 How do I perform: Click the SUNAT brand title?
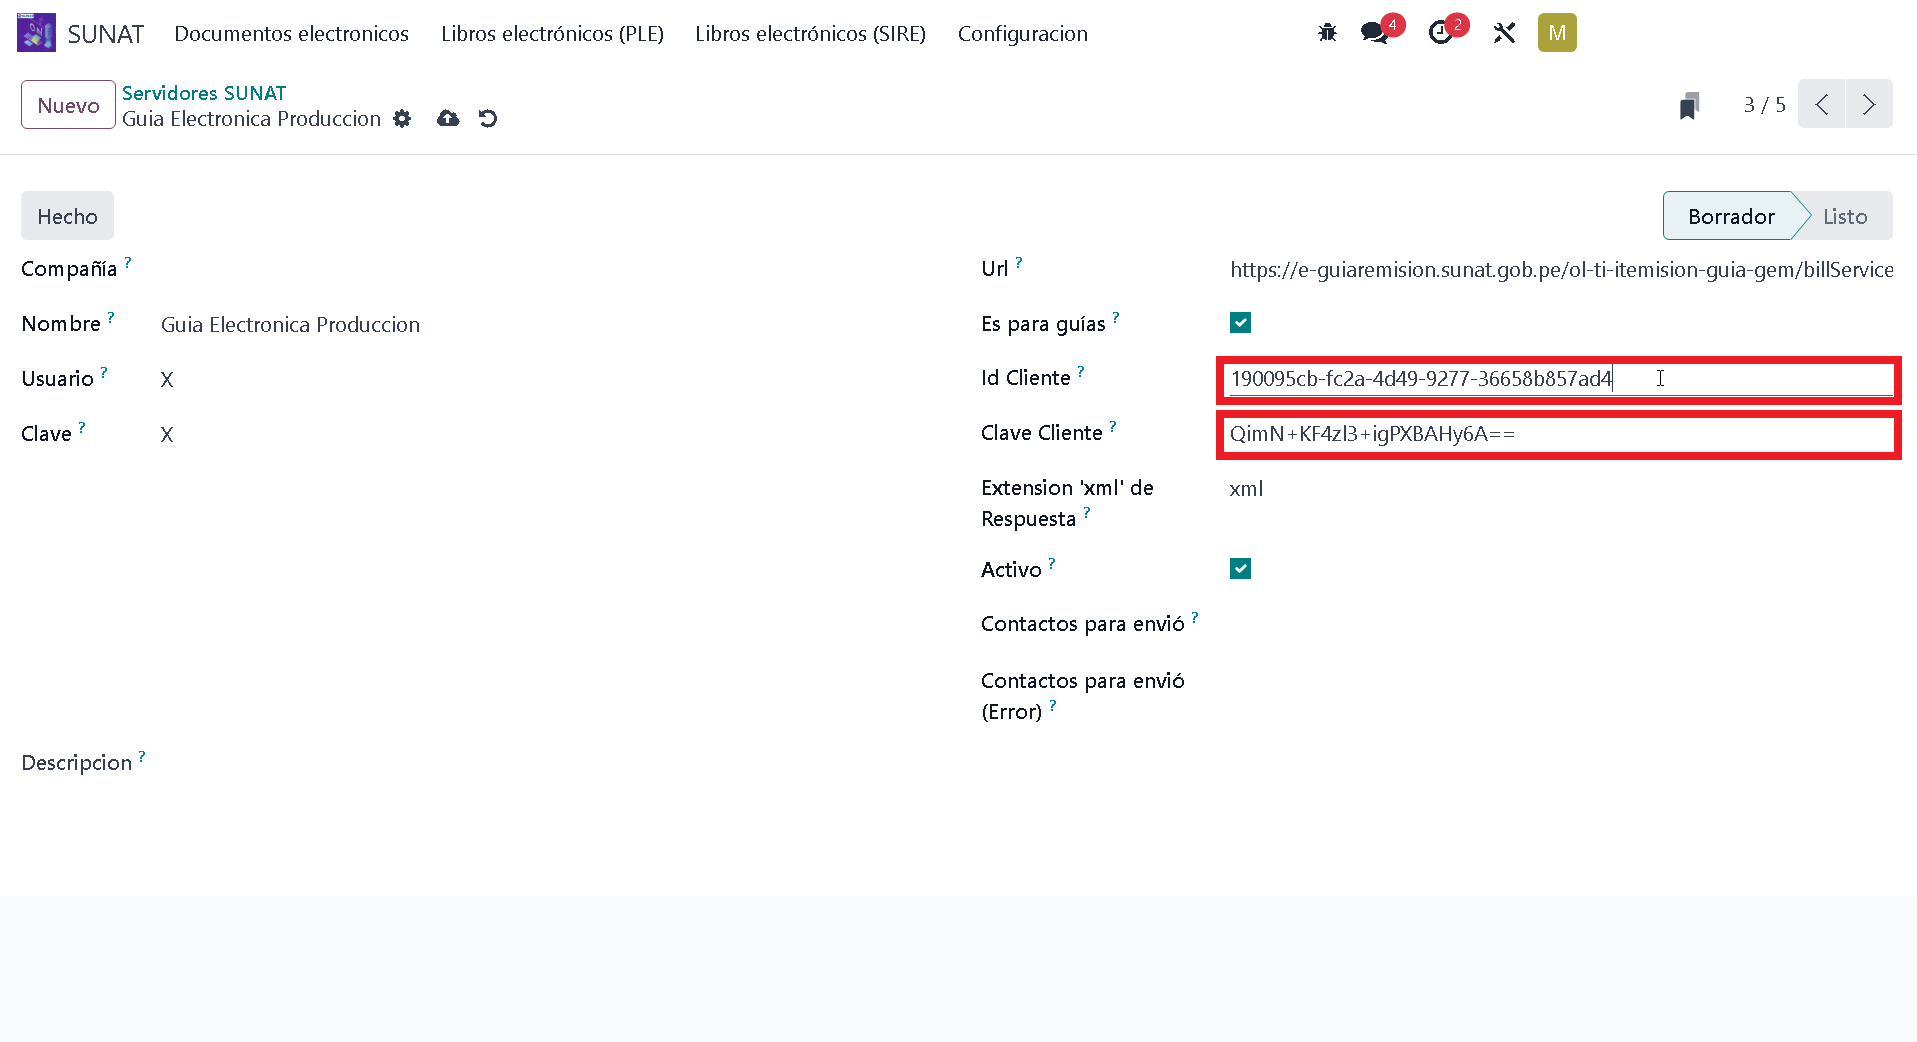coord(106,33)
